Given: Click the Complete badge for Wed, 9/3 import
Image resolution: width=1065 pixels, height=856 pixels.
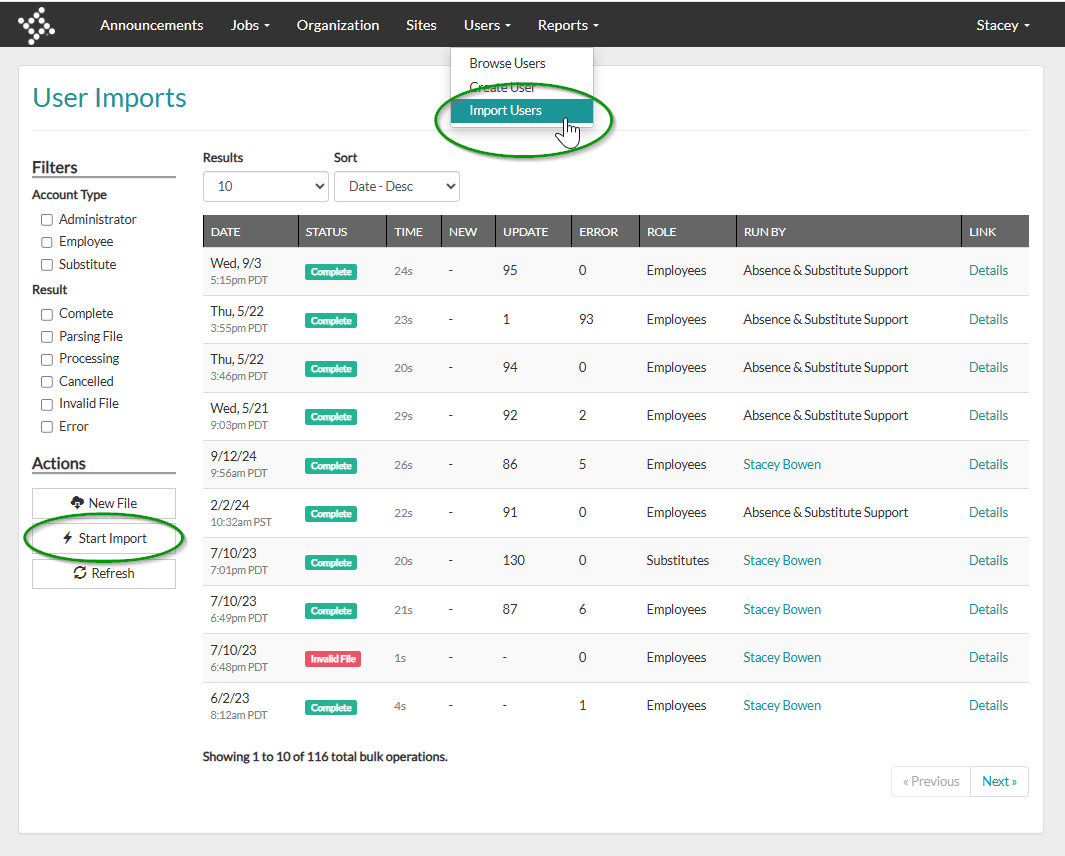Looking at the screenshot, I should pyautogui.click(x=331, y=272).
